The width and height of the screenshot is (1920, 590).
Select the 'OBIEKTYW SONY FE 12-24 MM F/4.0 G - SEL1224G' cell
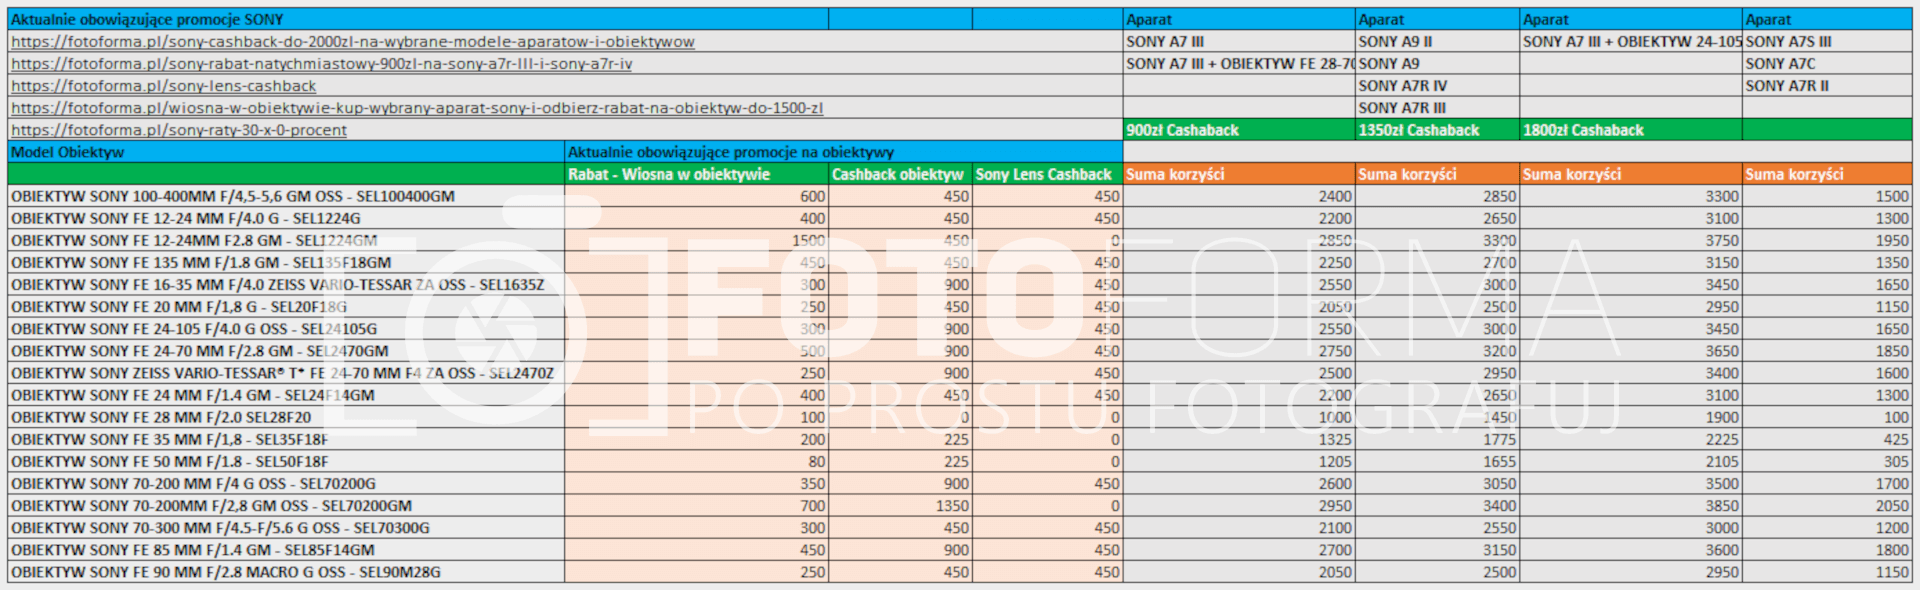[x=286, y=218]
